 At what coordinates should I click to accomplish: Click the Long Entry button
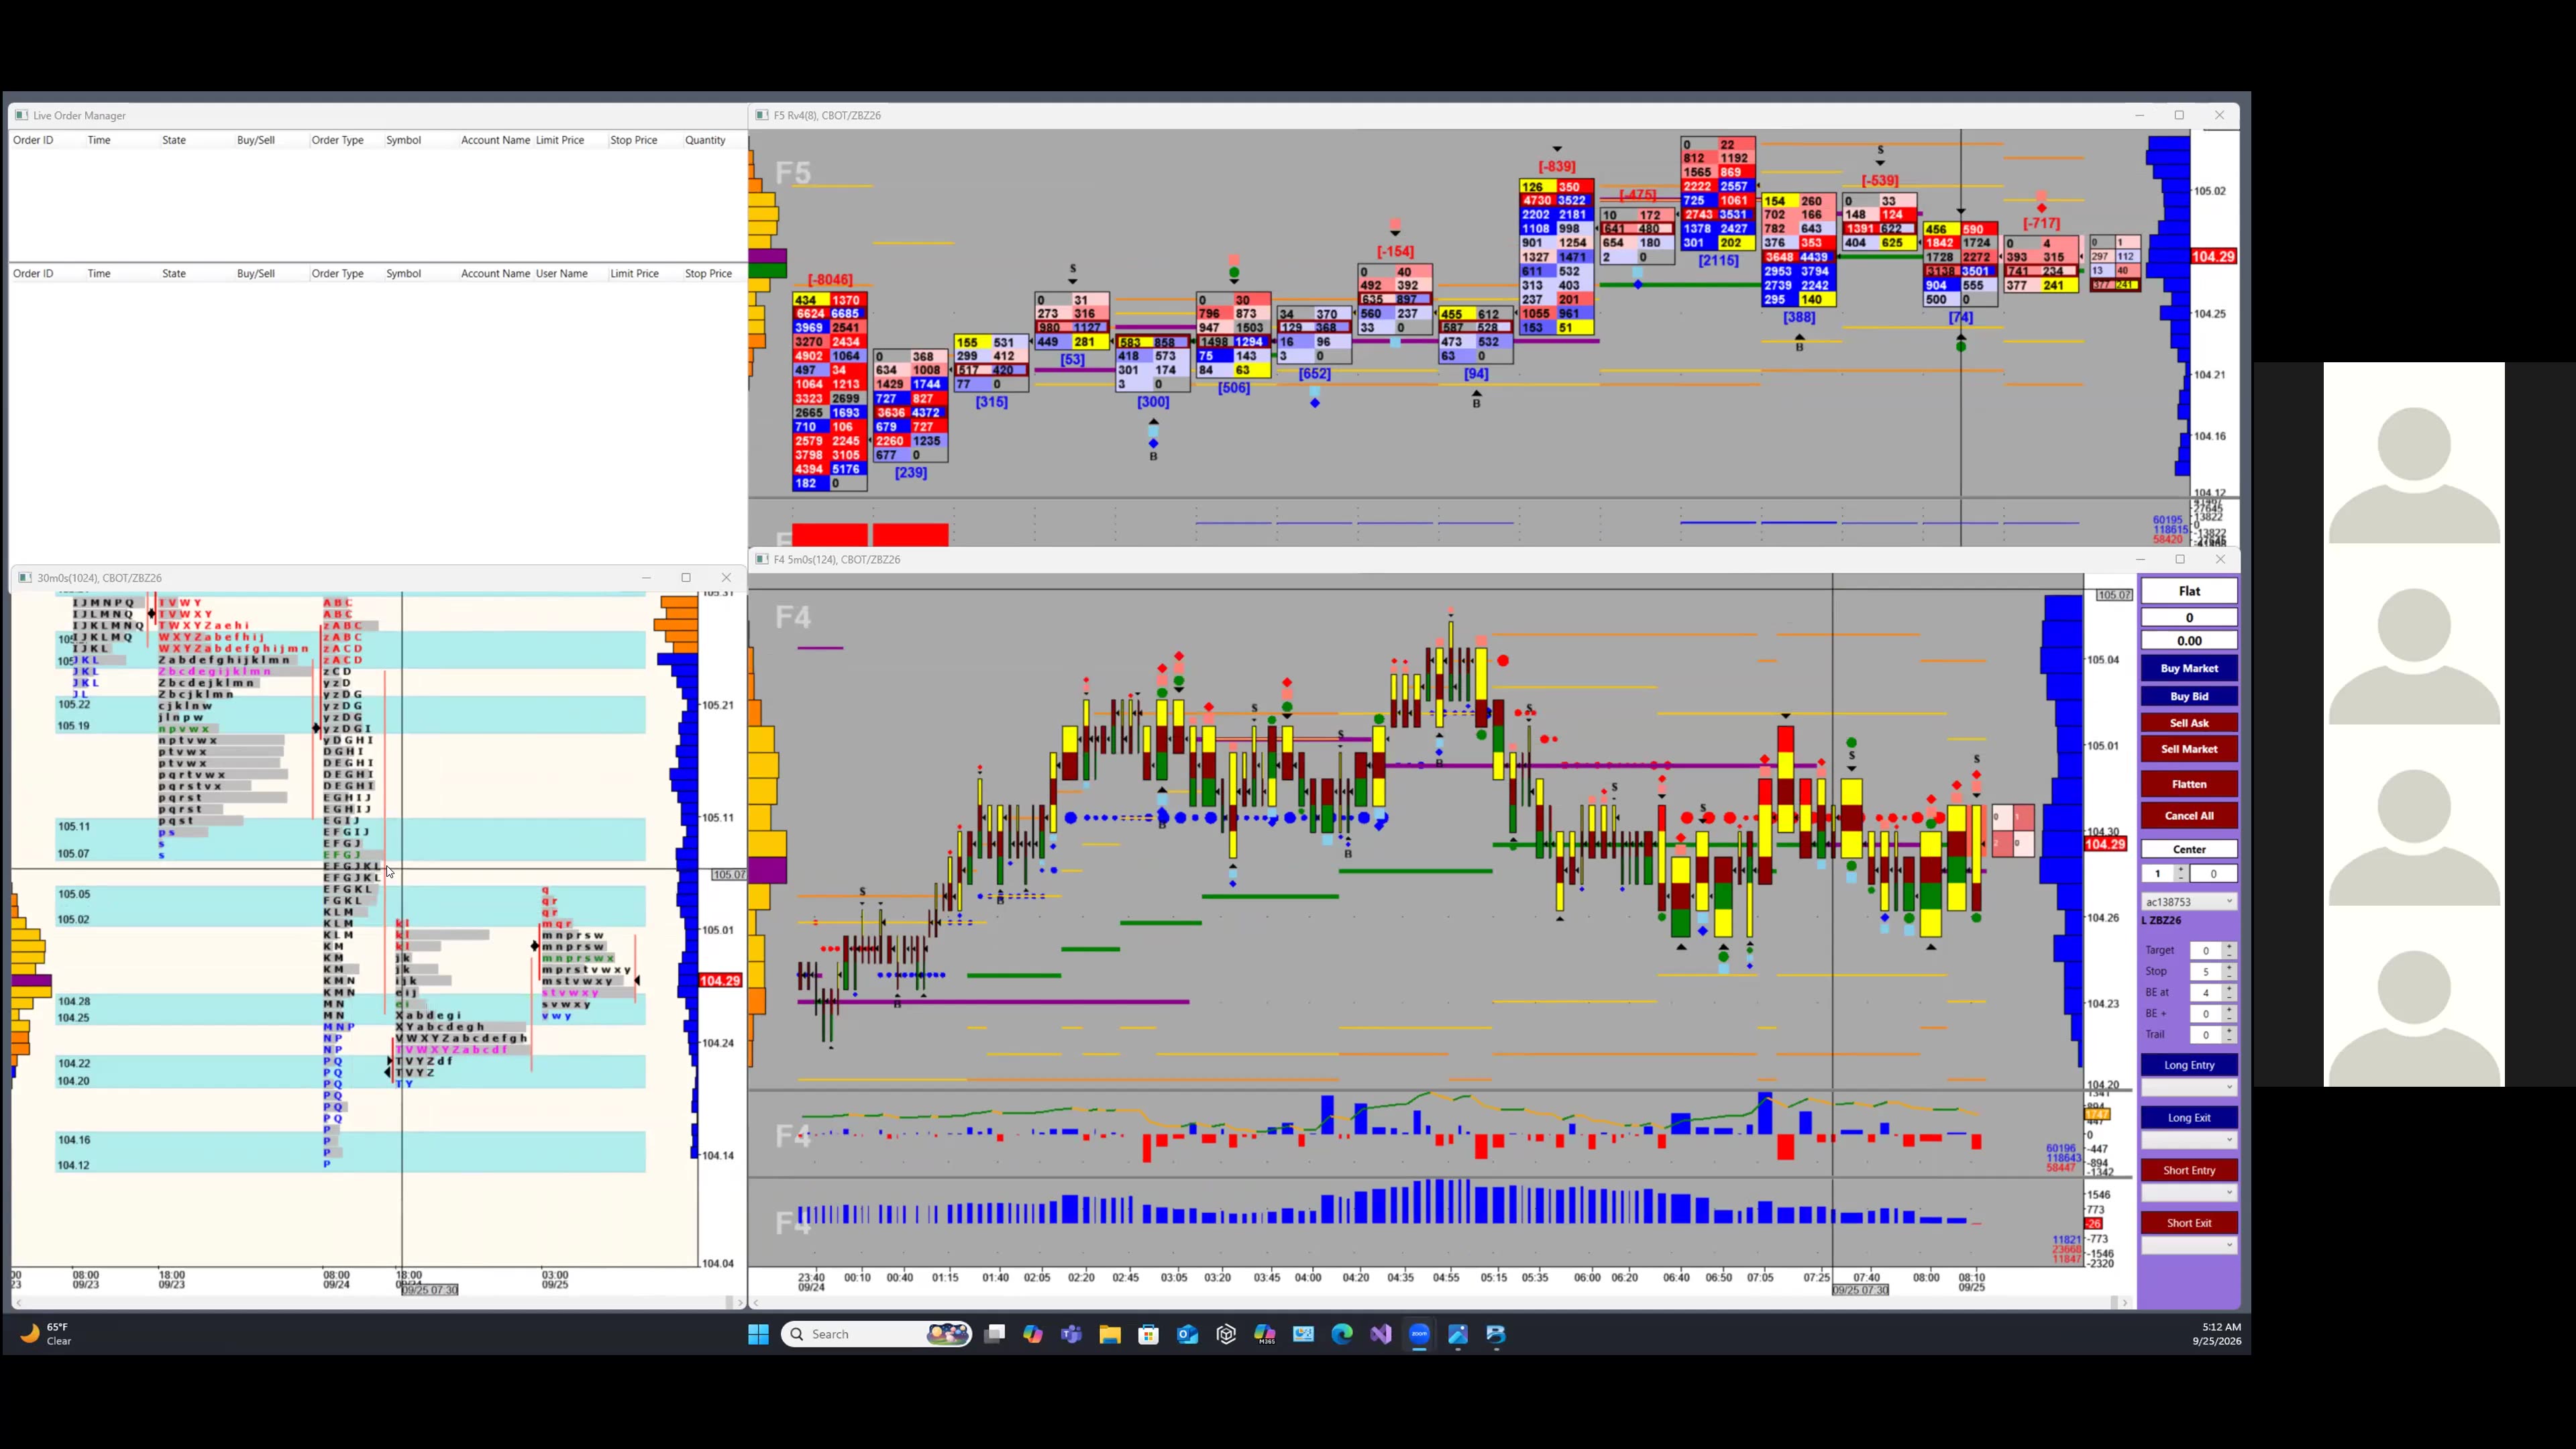[x=2189, y=1065]
